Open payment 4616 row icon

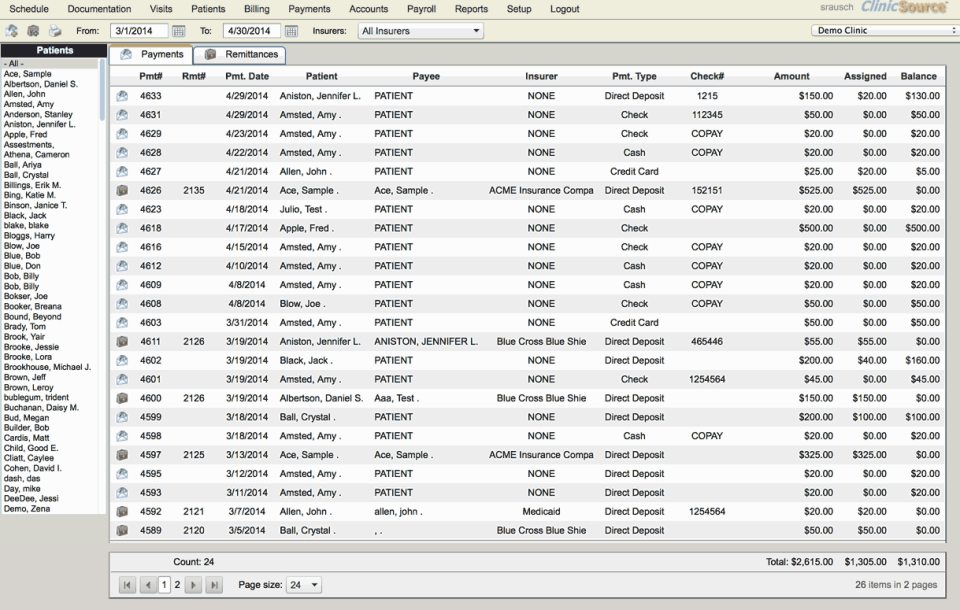[122, 247]
